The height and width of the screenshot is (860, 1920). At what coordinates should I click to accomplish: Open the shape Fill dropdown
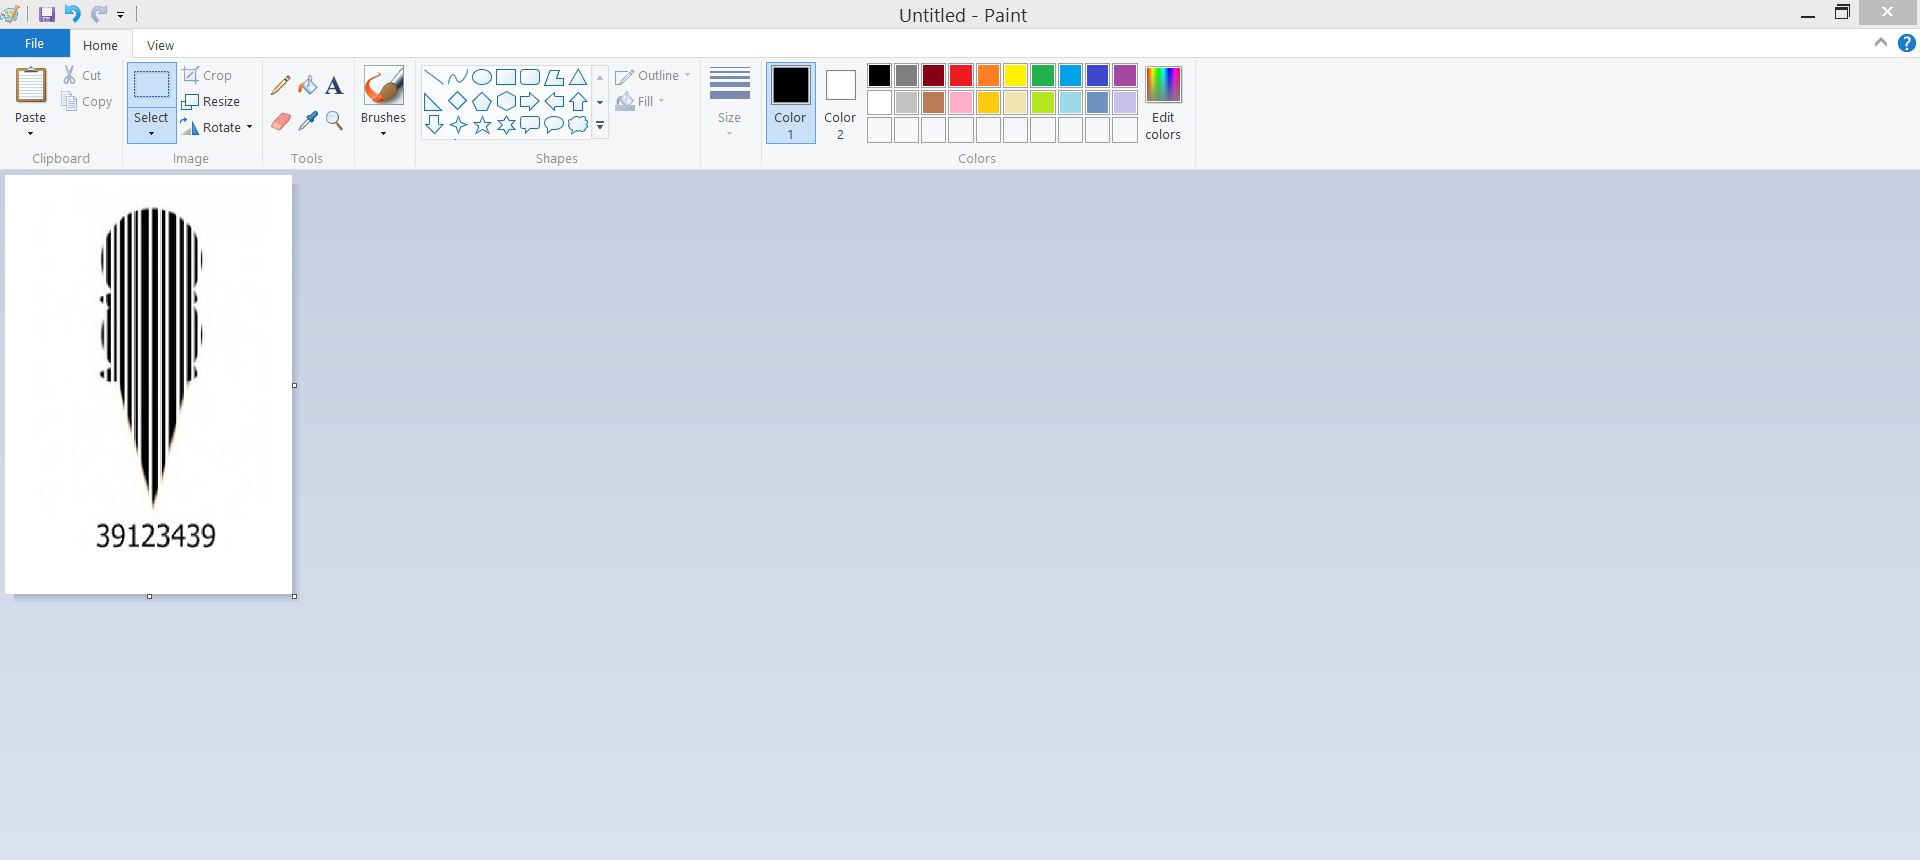click(640, 101)
